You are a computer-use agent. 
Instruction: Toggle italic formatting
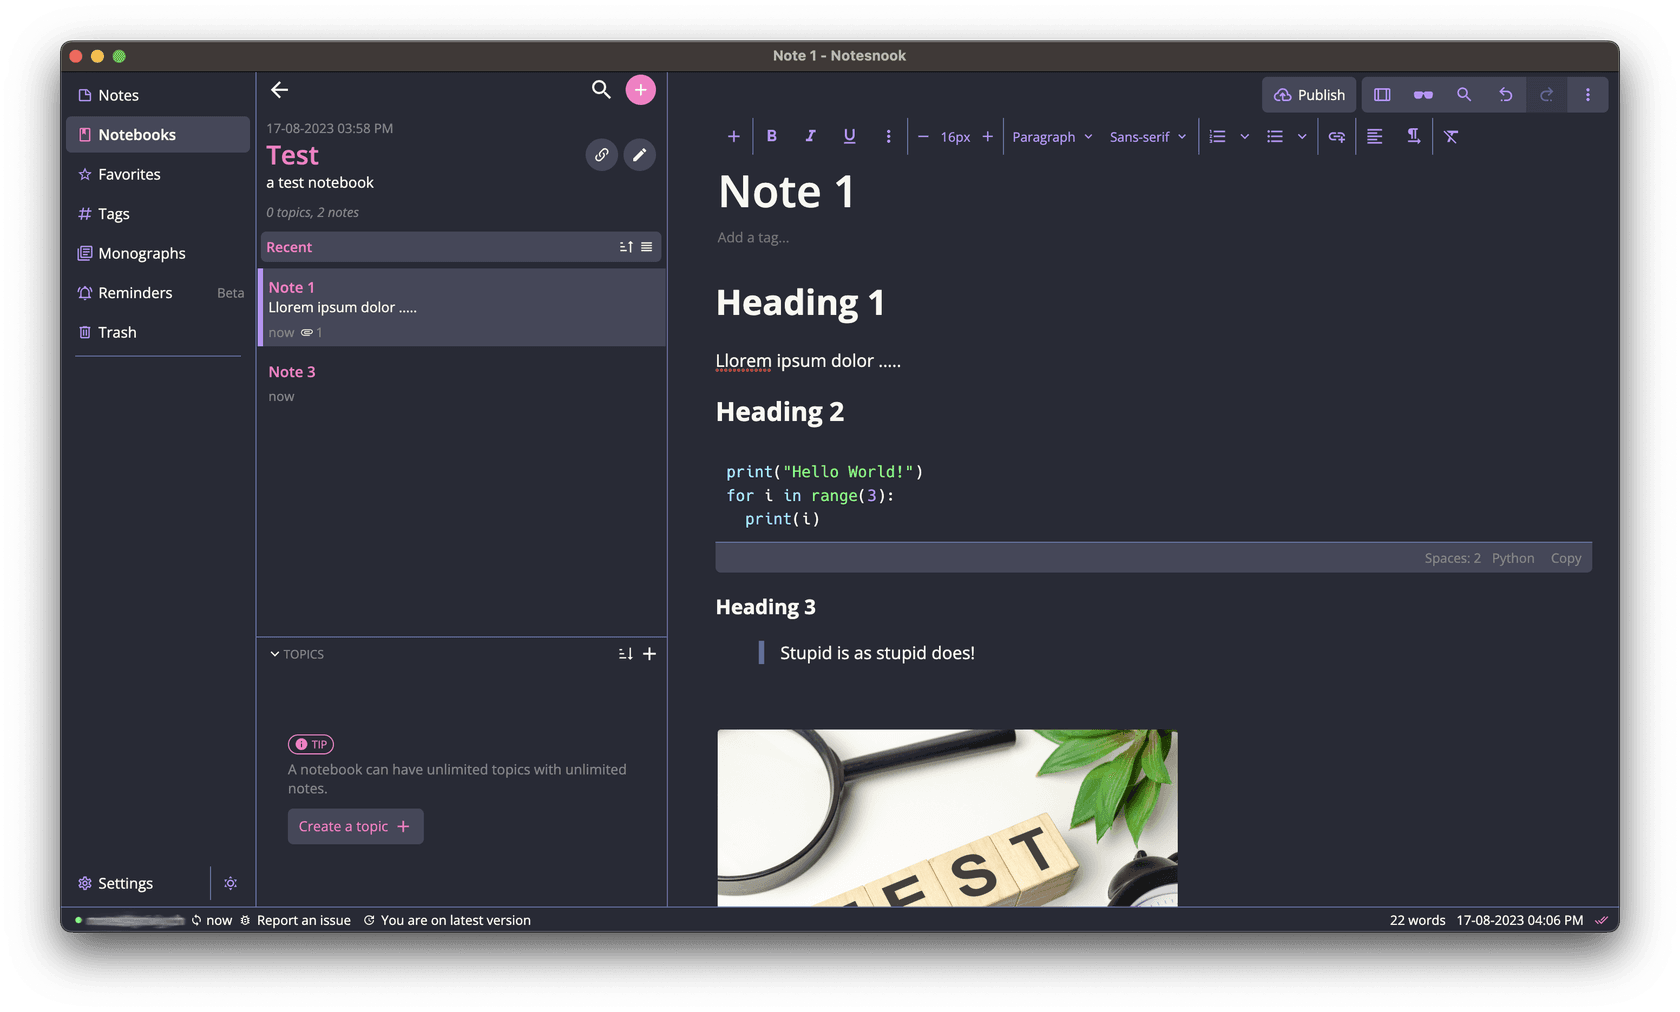811,137
